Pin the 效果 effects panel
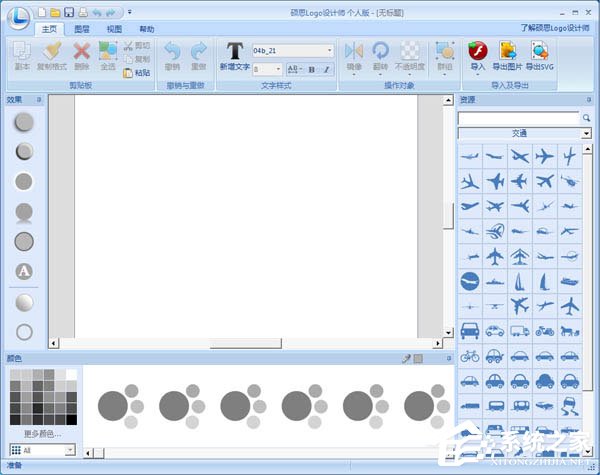600x475 pixels. [40, 100]
